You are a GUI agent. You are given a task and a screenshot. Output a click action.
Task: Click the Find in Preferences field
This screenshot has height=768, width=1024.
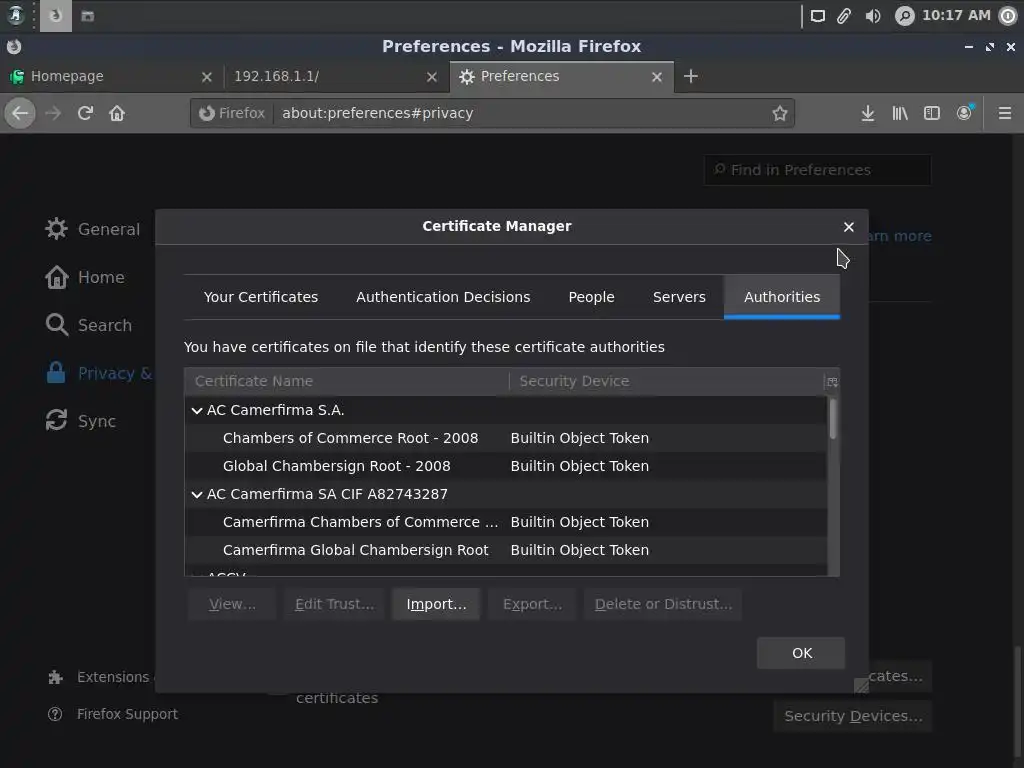817,170
